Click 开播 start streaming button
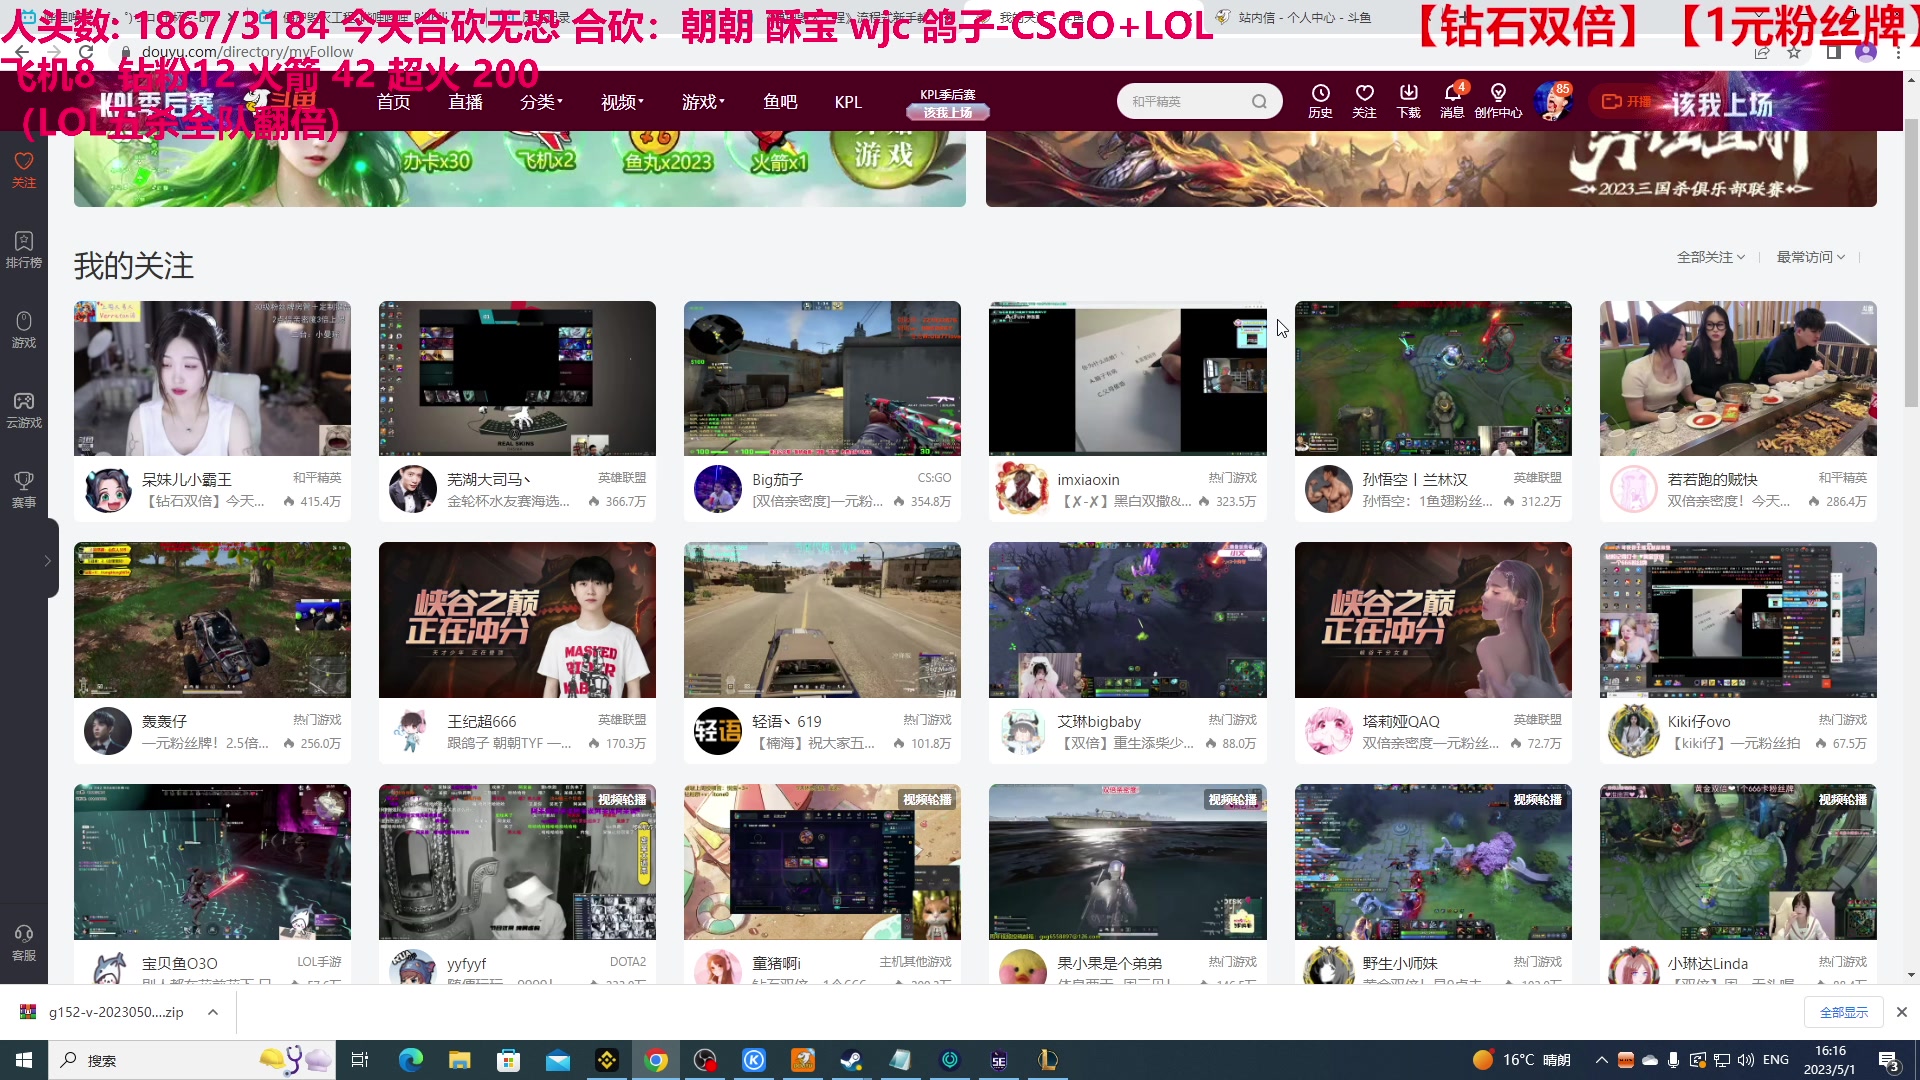Viewport: 1920px width, 1080px height. pos(1626,102)
